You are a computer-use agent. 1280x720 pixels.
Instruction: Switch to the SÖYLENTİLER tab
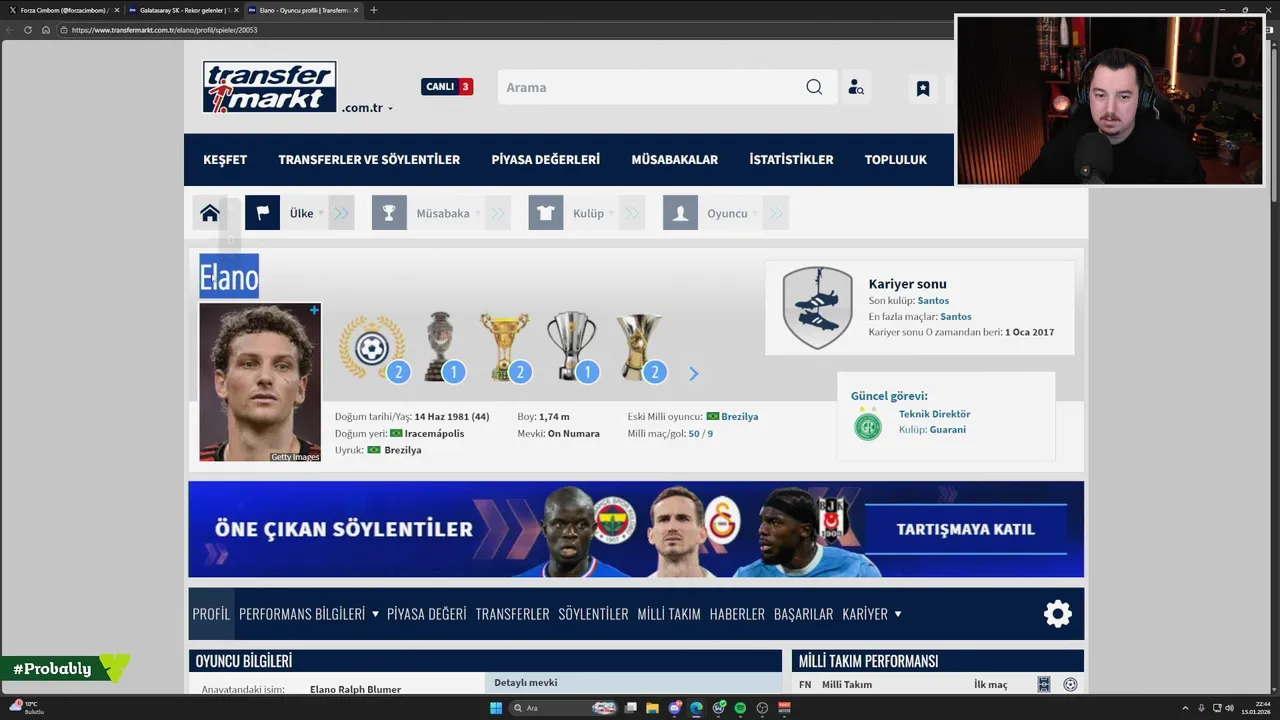click(x=593, y=613)
